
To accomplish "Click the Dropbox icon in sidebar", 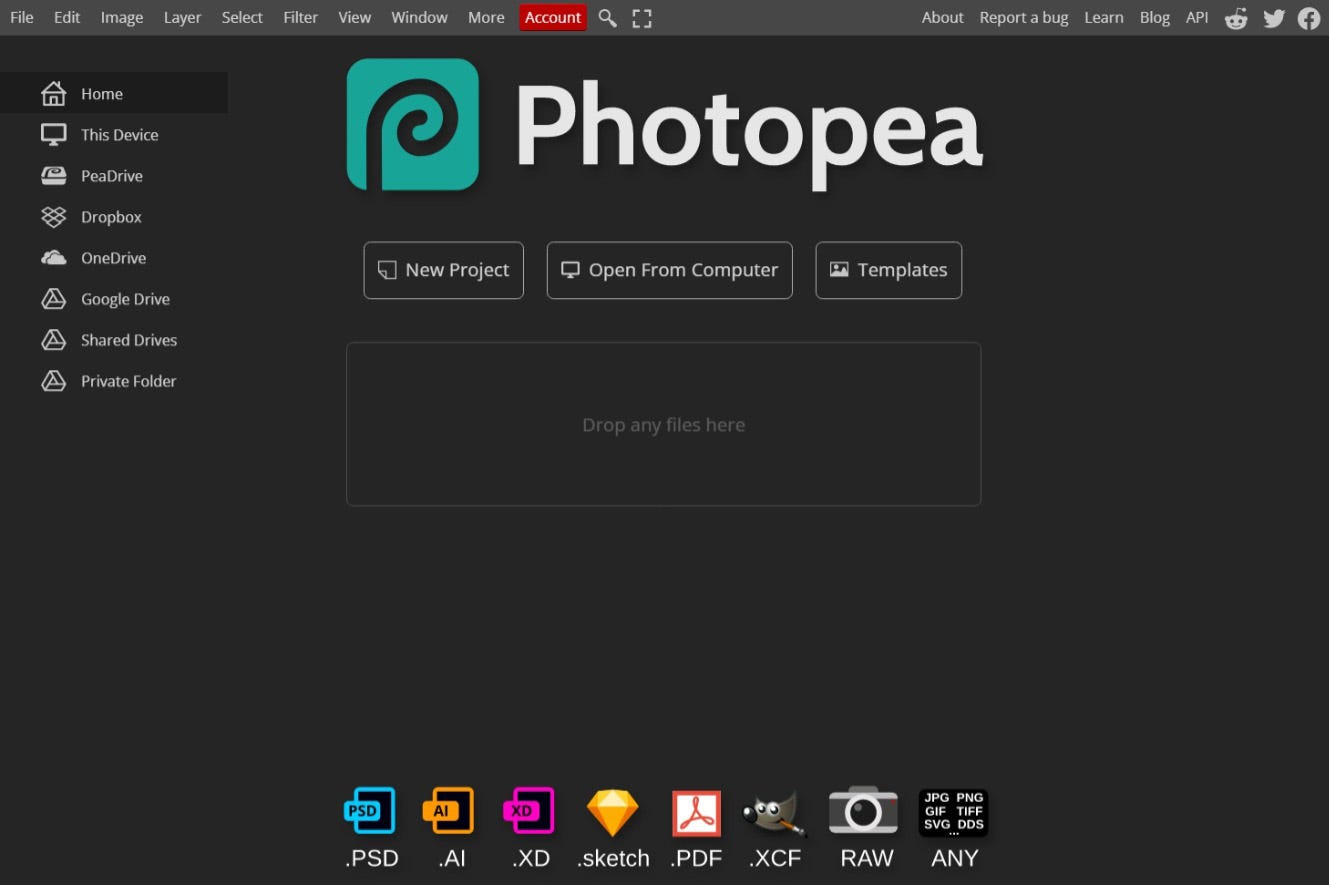I will tap(53, 217).
